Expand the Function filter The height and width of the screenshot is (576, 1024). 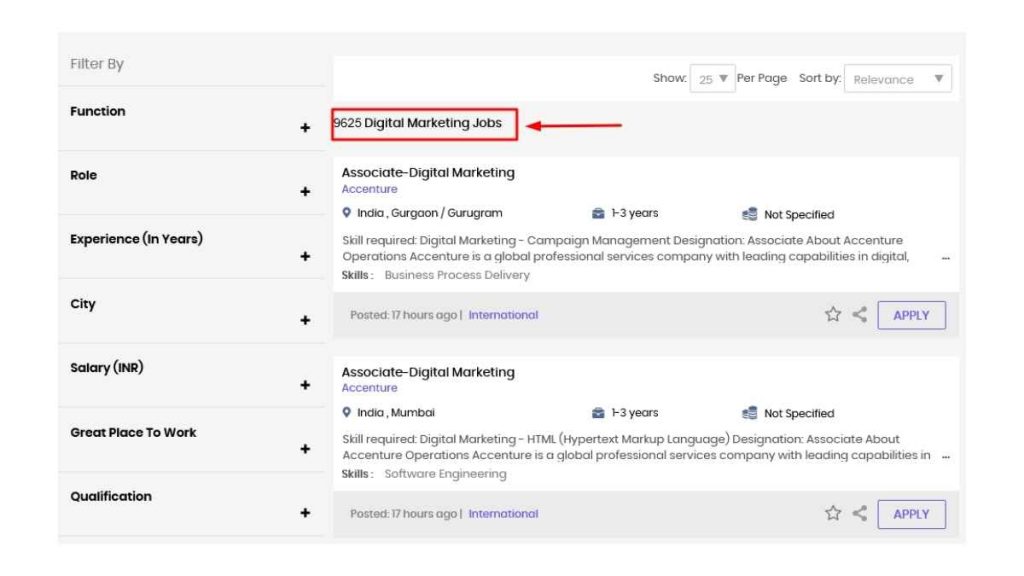point(305,127)
